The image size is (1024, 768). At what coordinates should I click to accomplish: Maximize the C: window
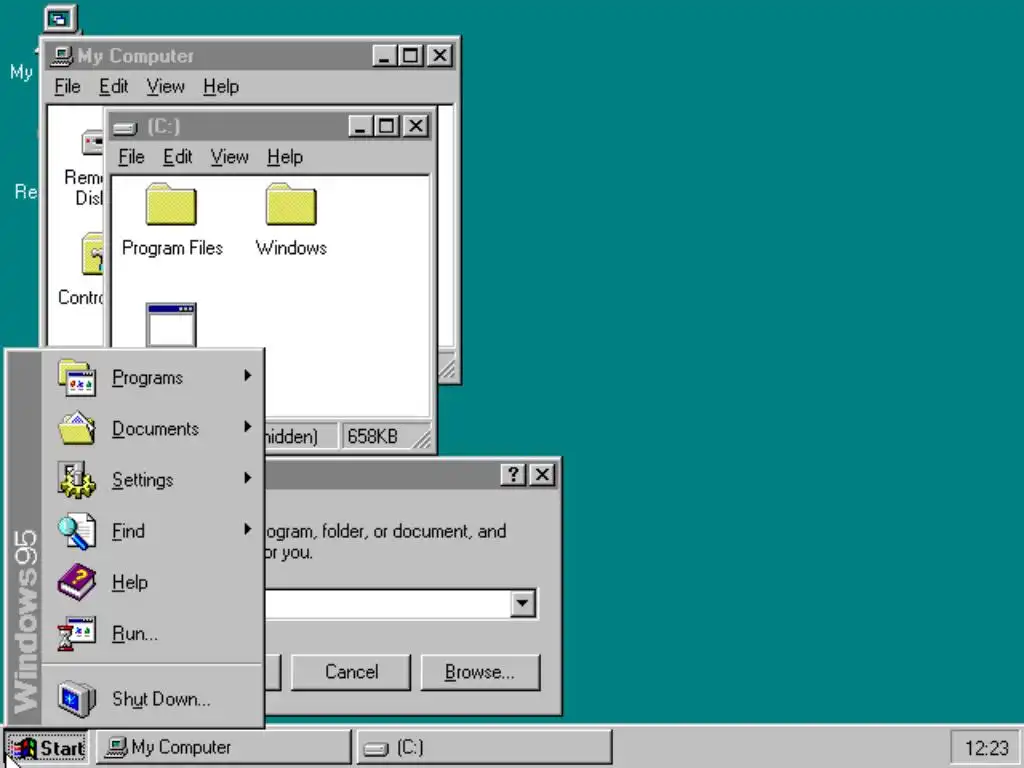[386, 126]
